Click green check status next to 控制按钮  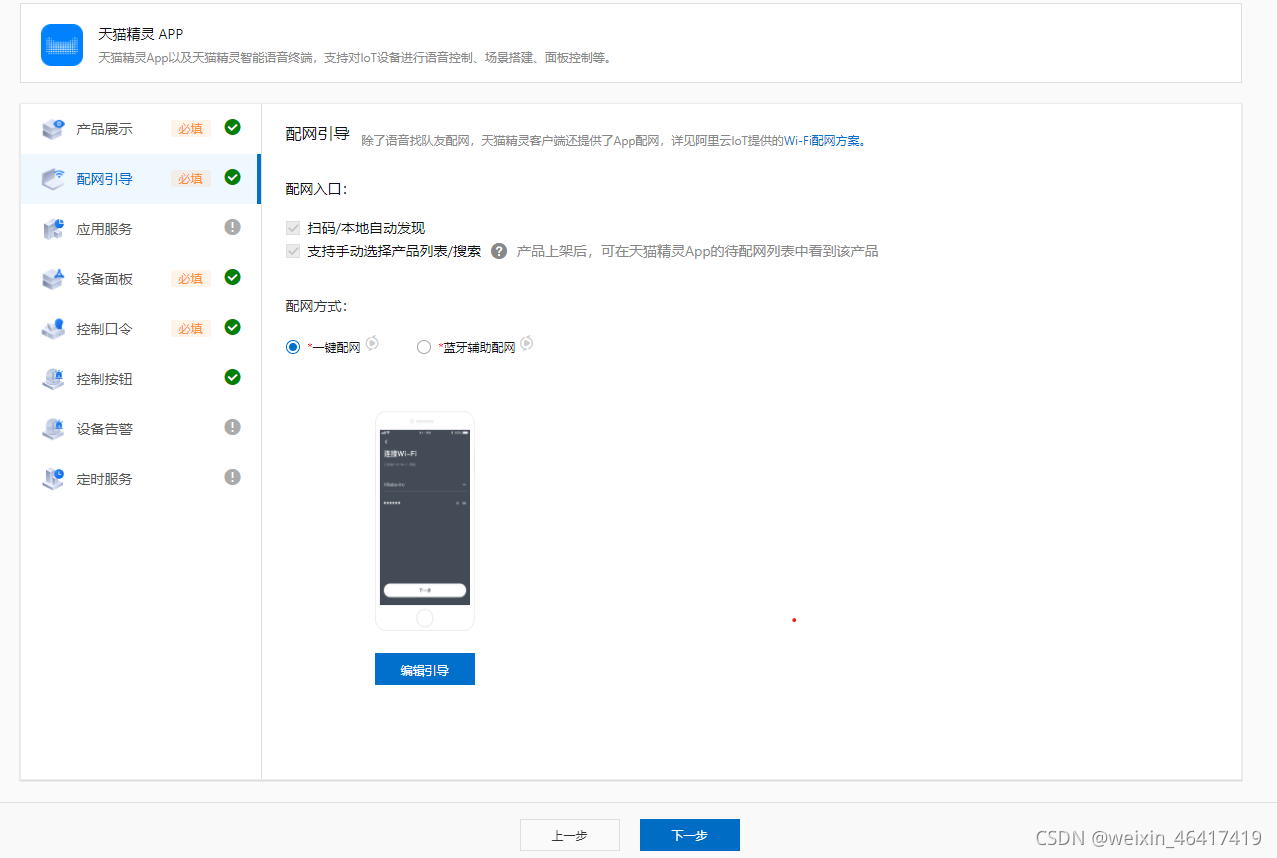(x=233, y=377)
